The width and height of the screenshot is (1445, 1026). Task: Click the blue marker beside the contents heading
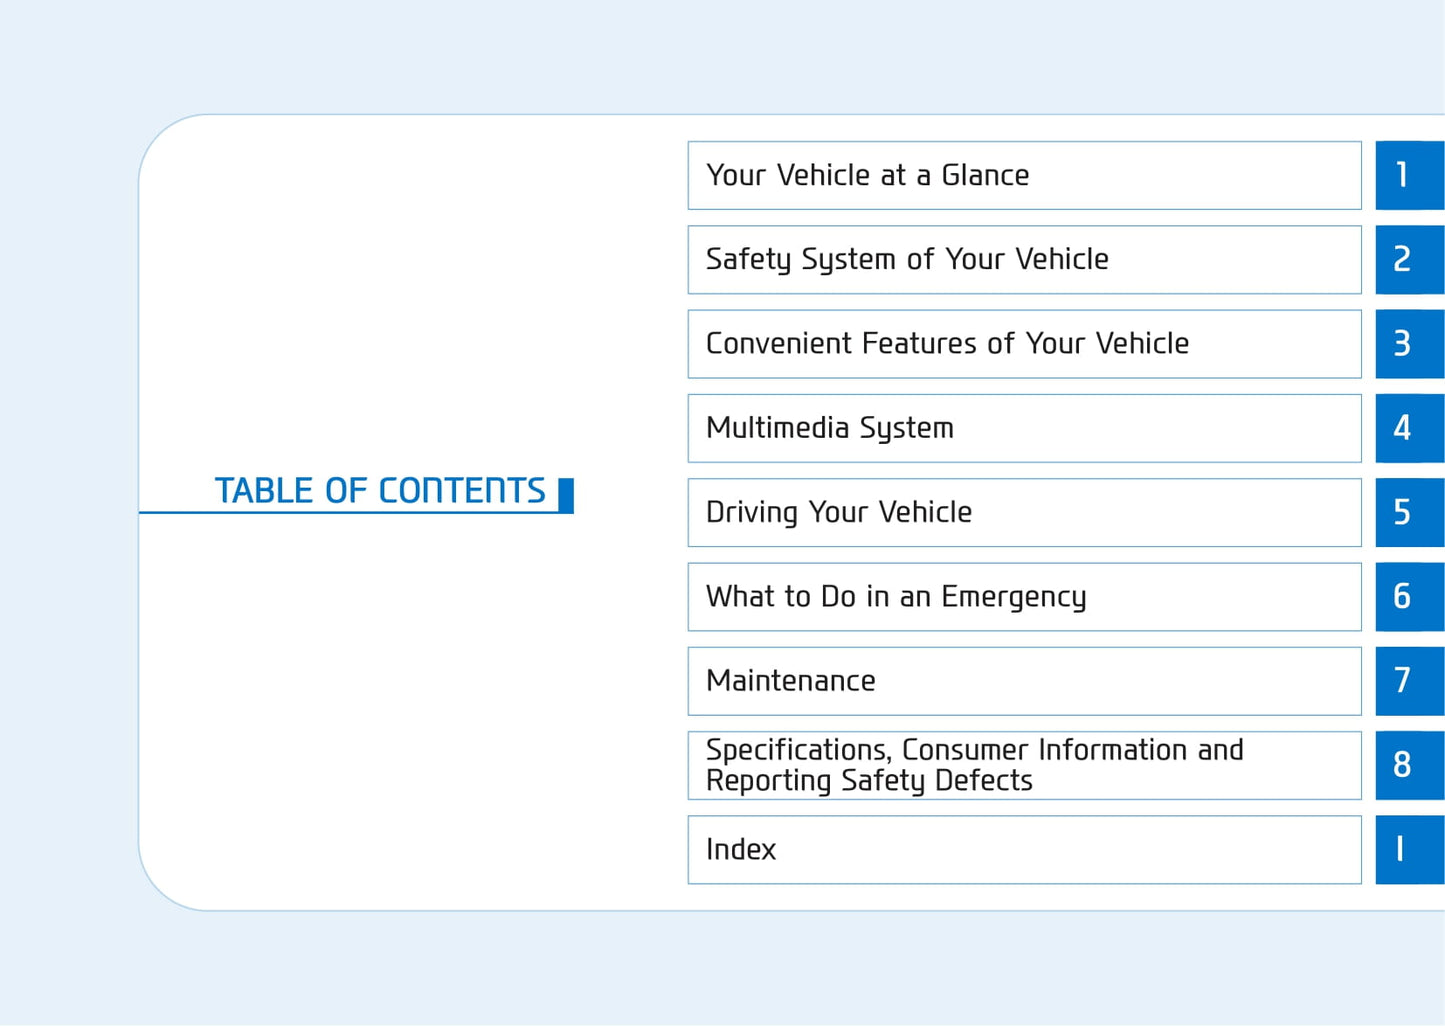click(566, 495)
